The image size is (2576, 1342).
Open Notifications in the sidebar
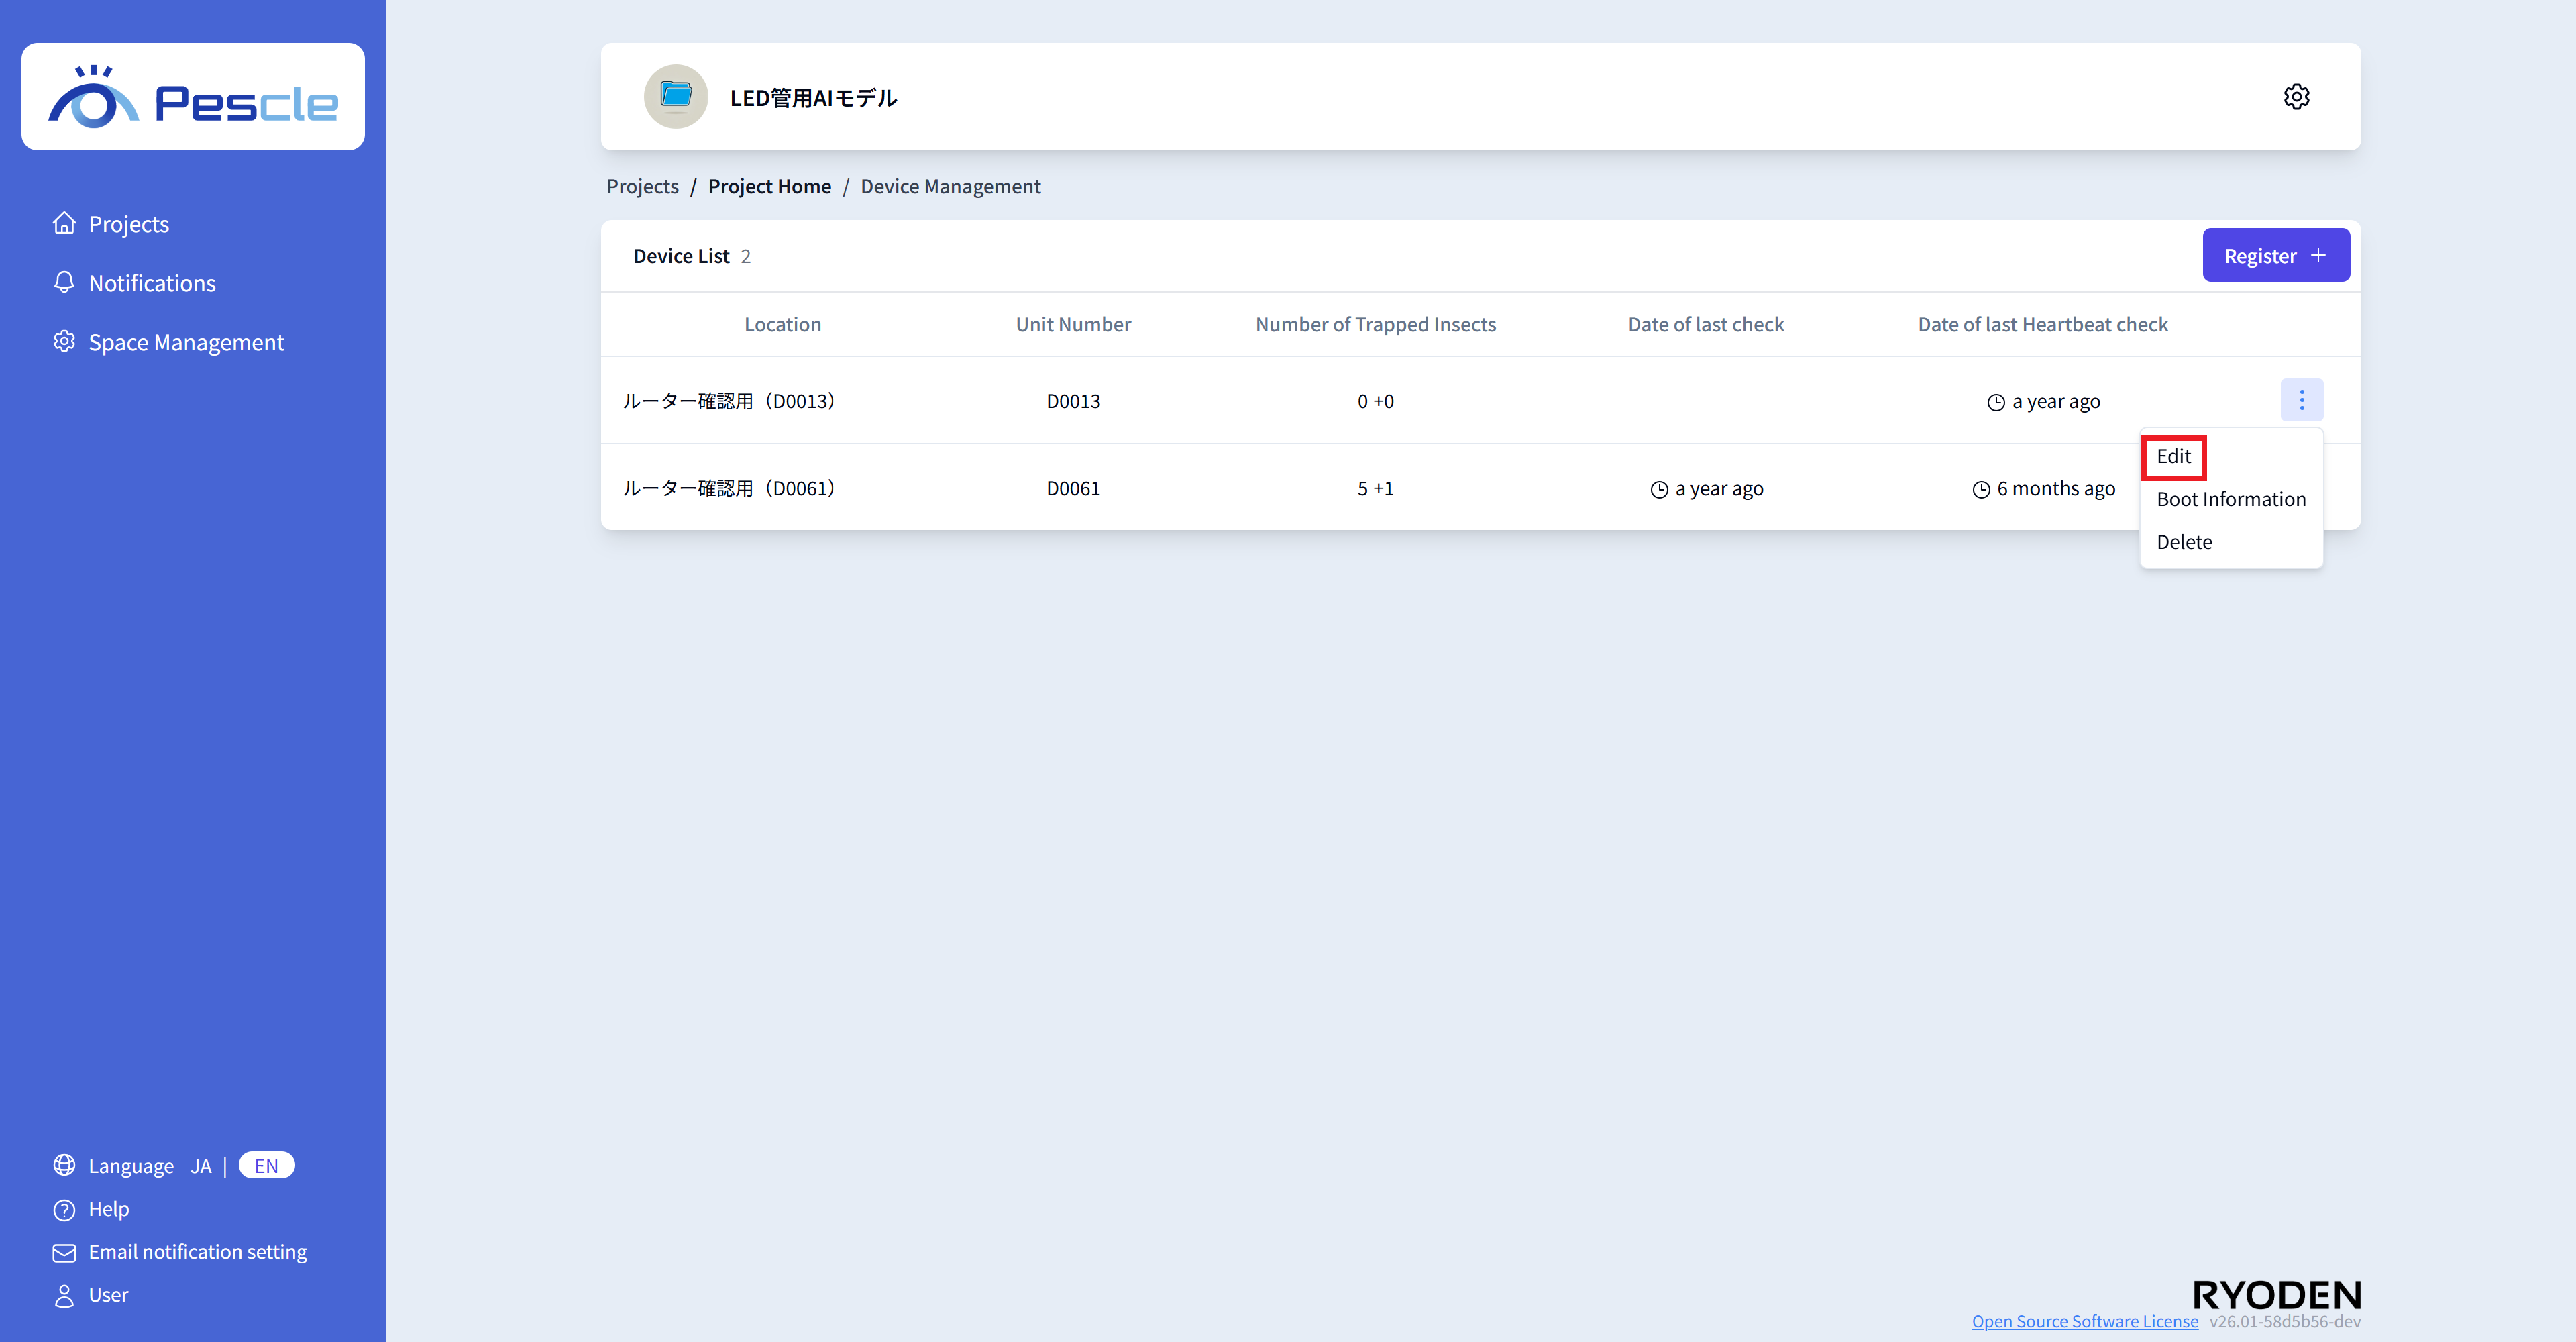point(151,283)
